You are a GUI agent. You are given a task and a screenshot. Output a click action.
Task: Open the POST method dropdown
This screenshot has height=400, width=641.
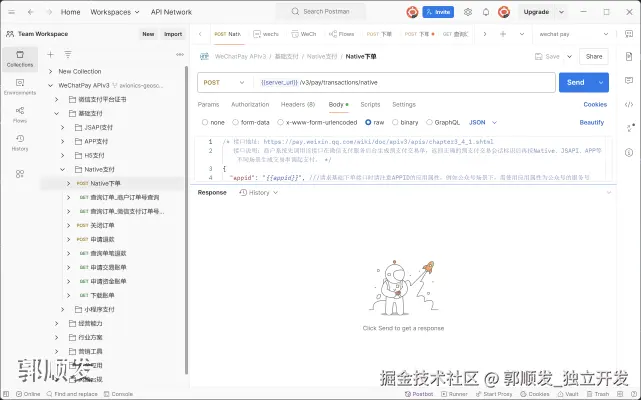(x=224, y=83)
